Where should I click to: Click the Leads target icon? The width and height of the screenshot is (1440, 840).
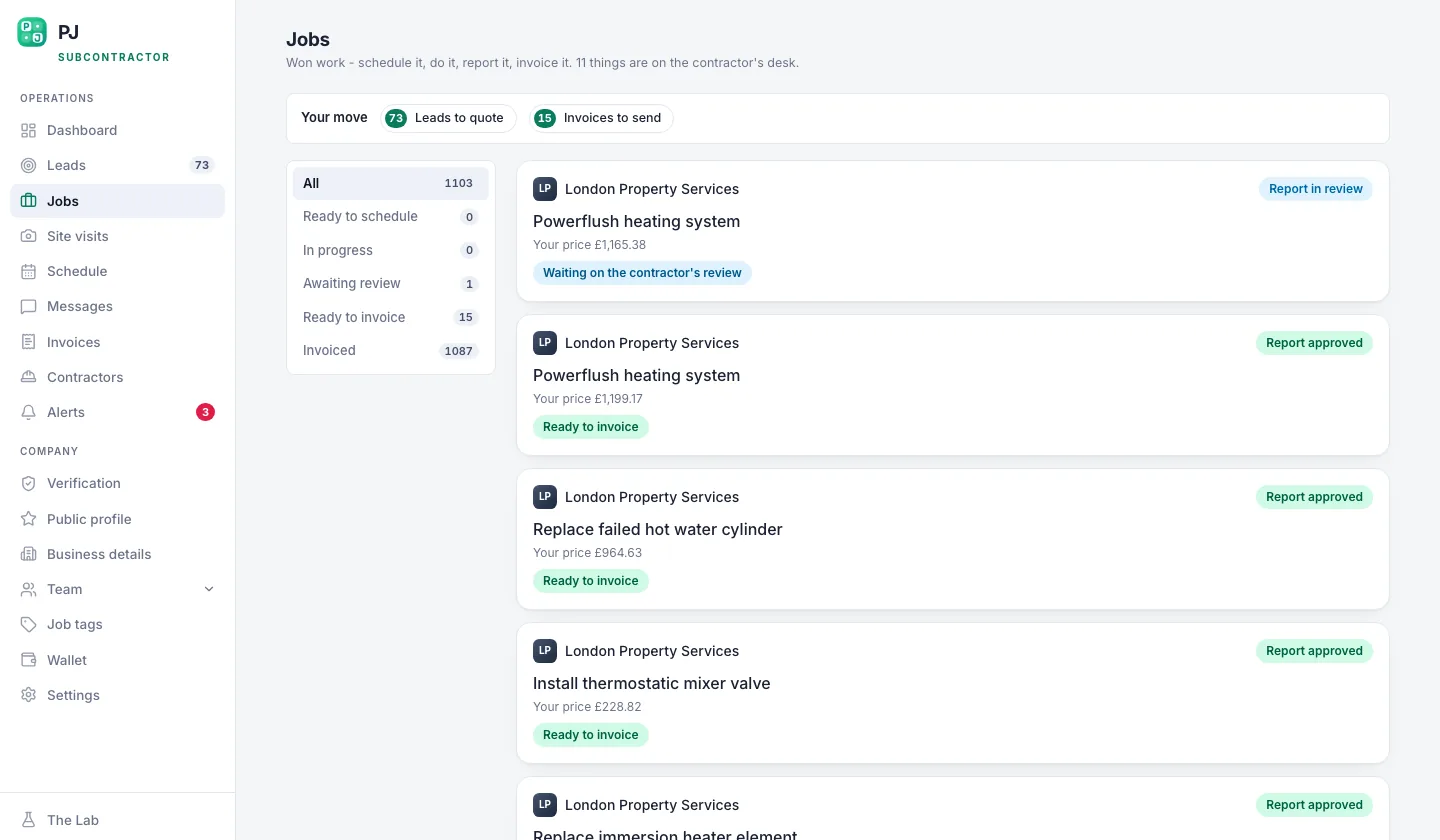[28, 165]
